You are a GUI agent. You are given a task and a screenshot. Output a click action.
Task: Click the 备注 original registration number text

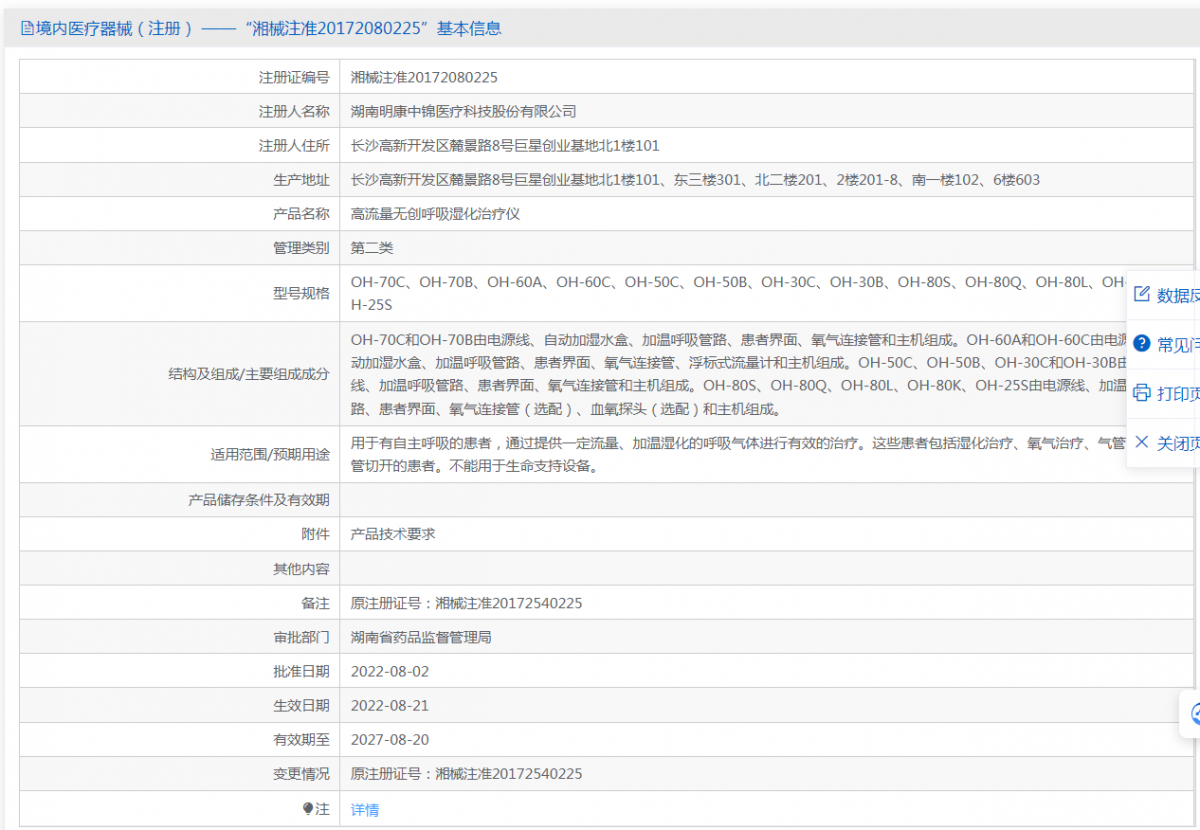click(467, 603)
